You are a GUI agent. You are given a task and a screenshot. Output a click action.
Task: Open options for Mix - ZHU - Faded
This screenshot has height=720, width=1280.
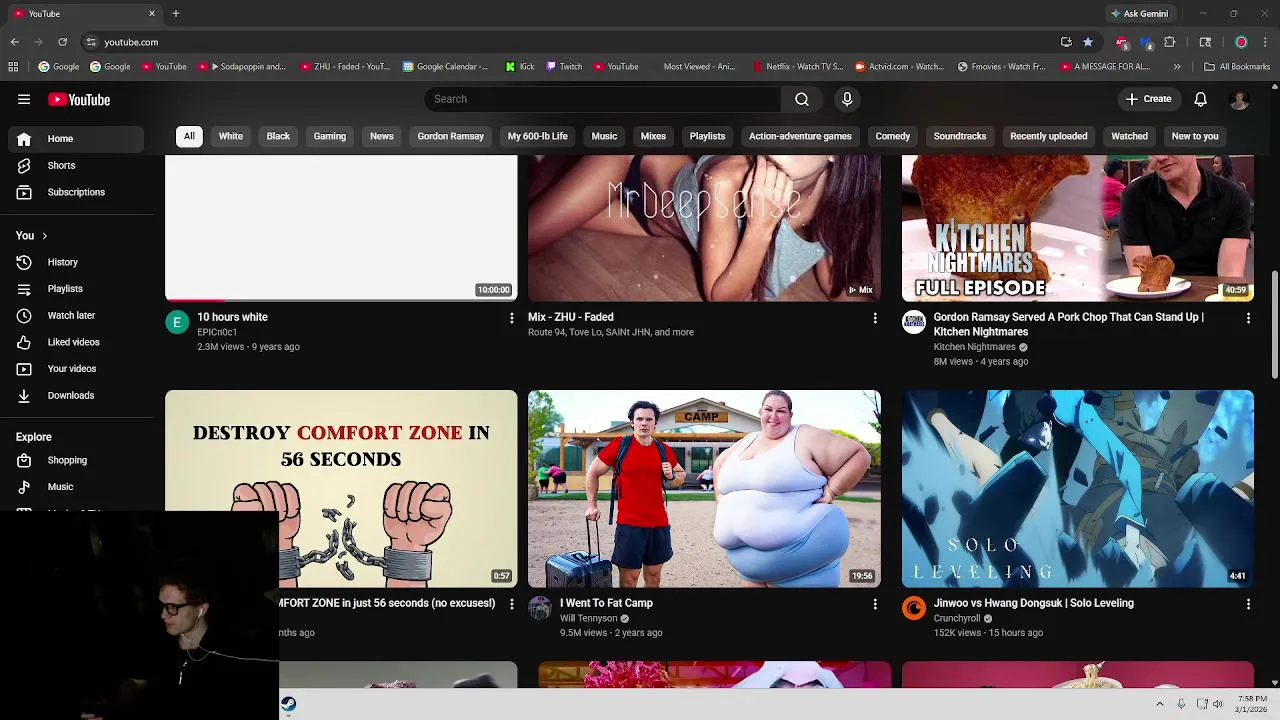point(875,318)
